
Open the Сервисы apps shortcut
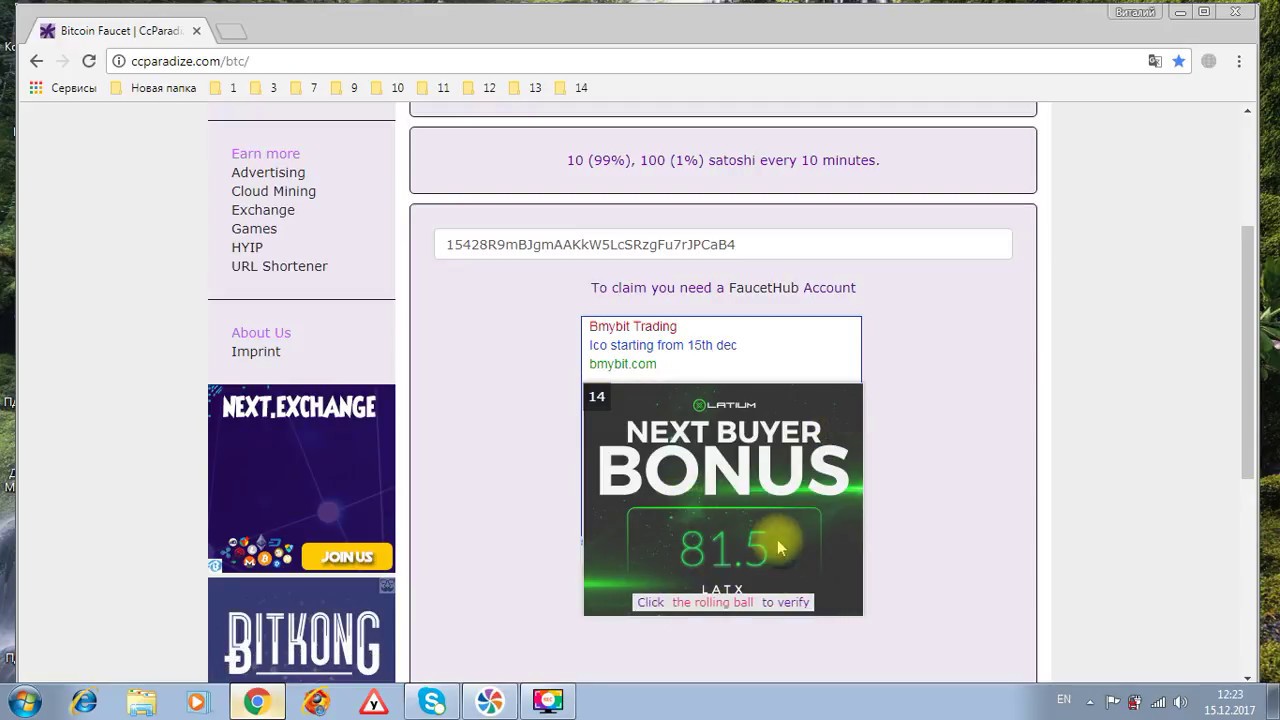pyautogui.click(x=63, y=88)
